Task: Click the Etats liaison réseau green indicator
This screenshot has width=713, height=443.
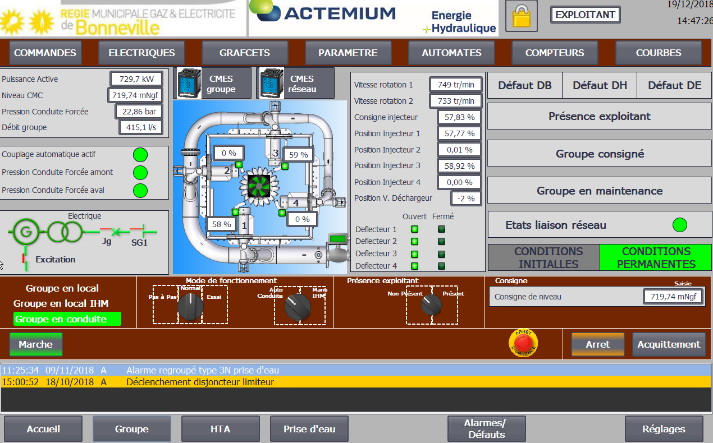Action: click(679, 225)
